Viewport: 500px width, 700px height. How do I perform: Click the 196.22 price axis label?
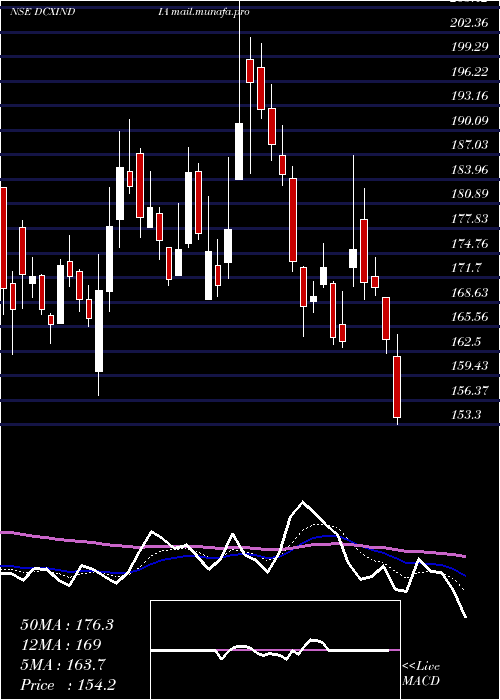(469, 71)
